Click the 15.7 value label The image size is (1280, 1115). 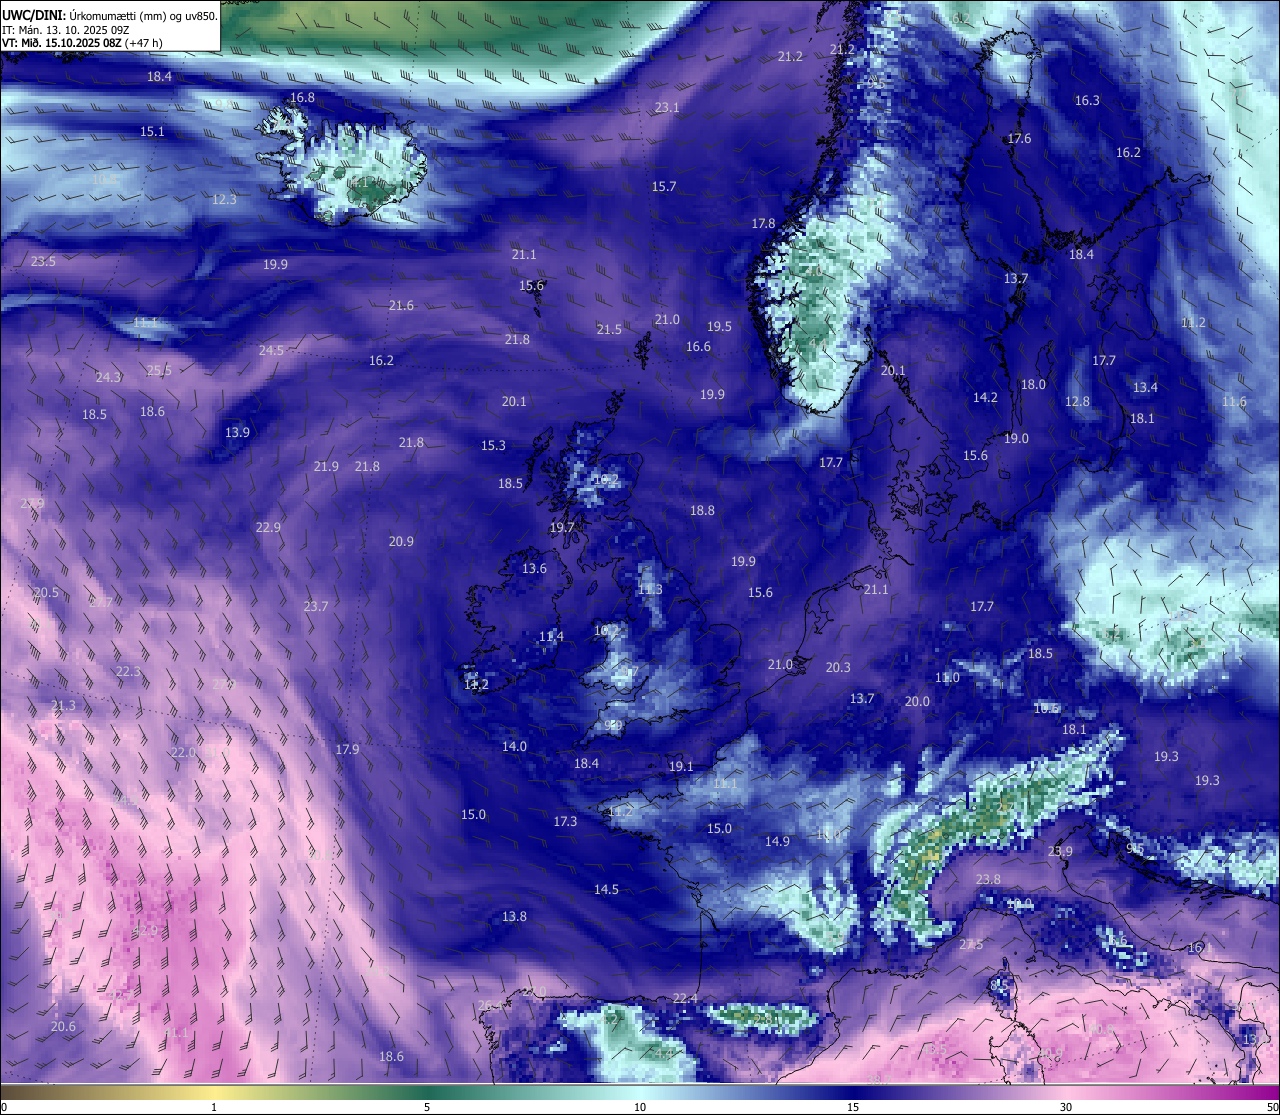tap(664, 187)
